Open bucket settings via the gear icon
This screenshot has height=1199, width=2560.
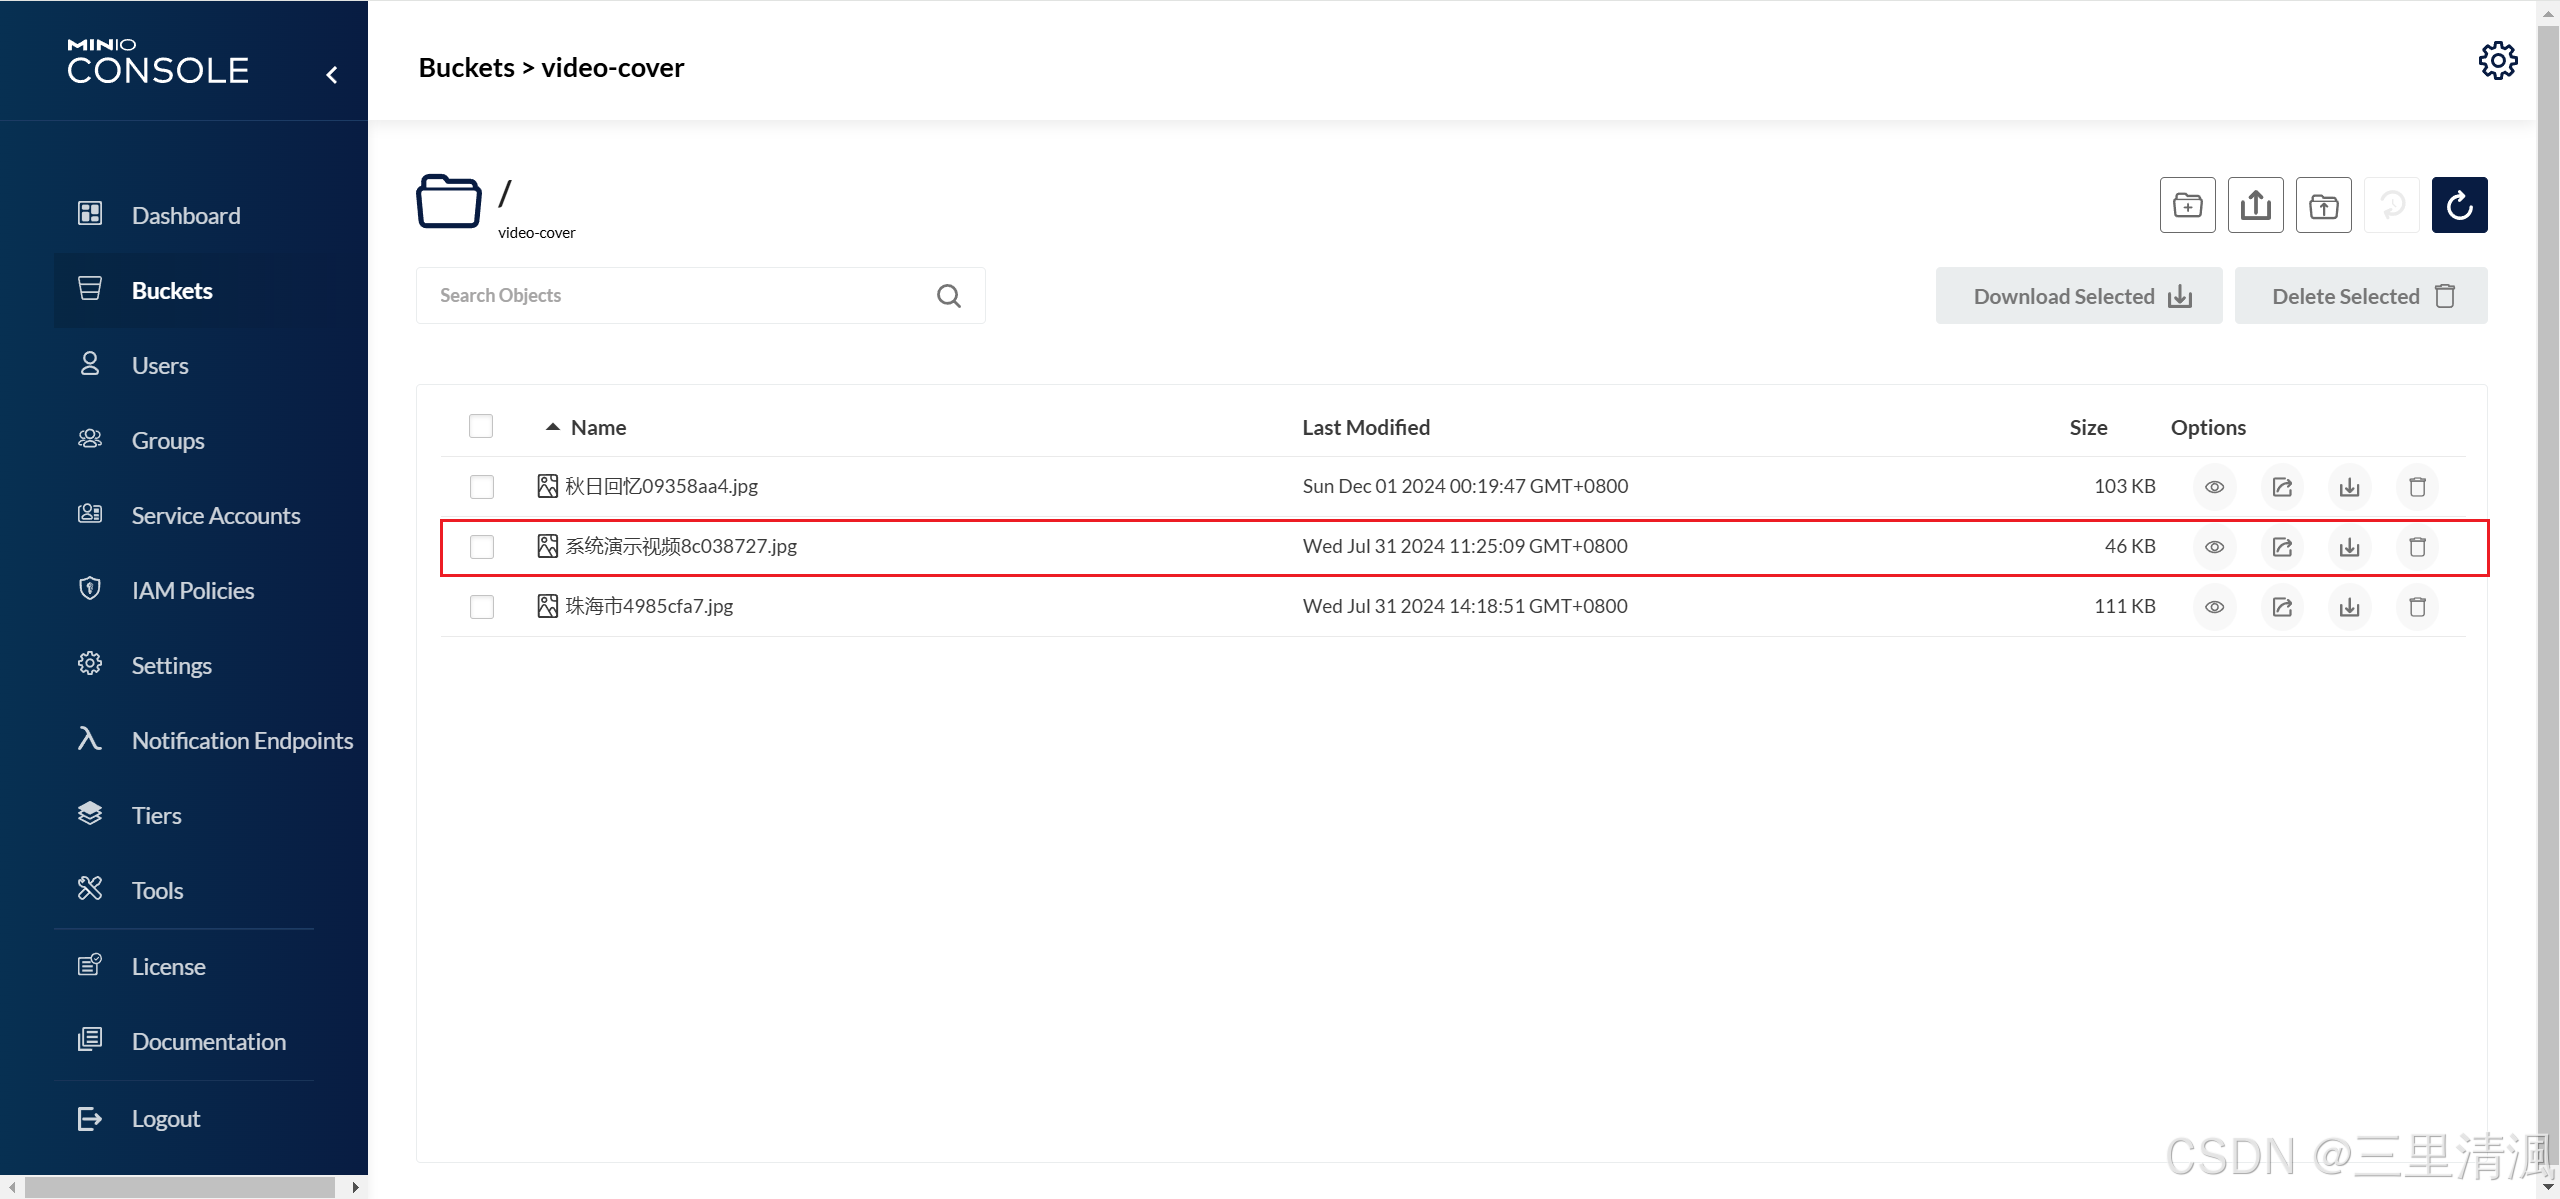pos(2498,60)
